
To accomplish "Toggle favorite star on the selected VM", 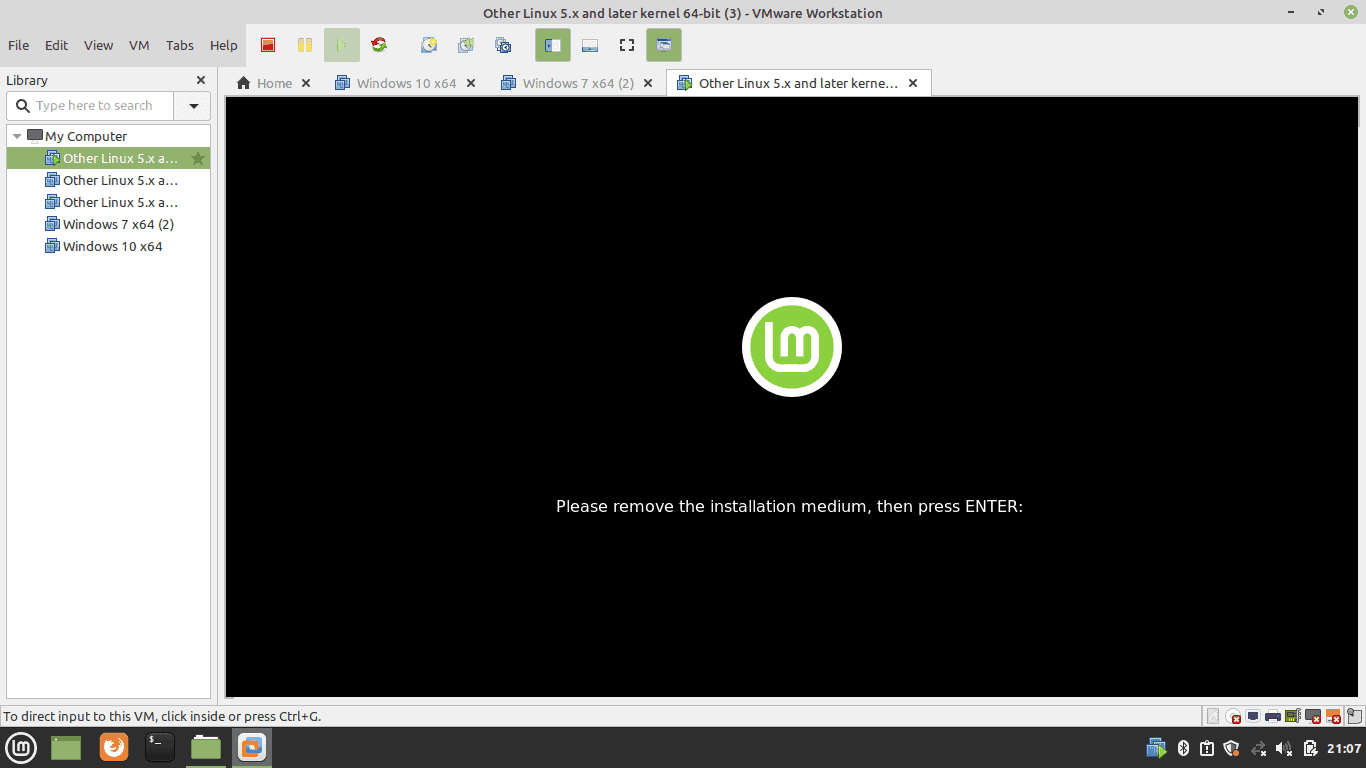I will [x=198, y=158].
